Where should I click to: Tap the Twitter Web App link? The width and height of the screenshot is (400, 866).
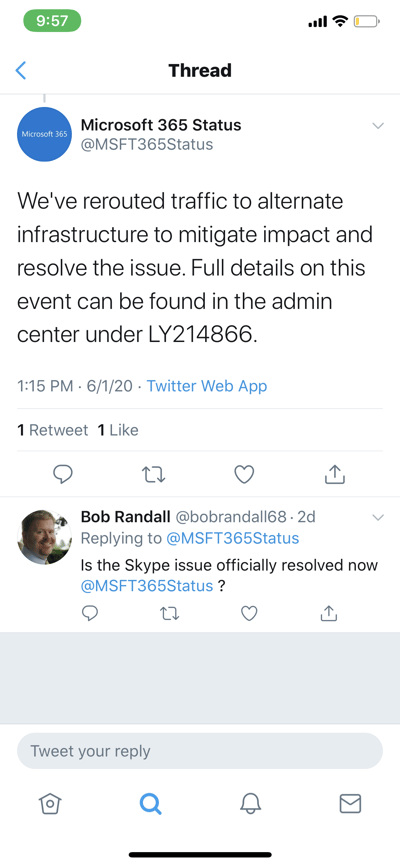click(x=207, y=386)
